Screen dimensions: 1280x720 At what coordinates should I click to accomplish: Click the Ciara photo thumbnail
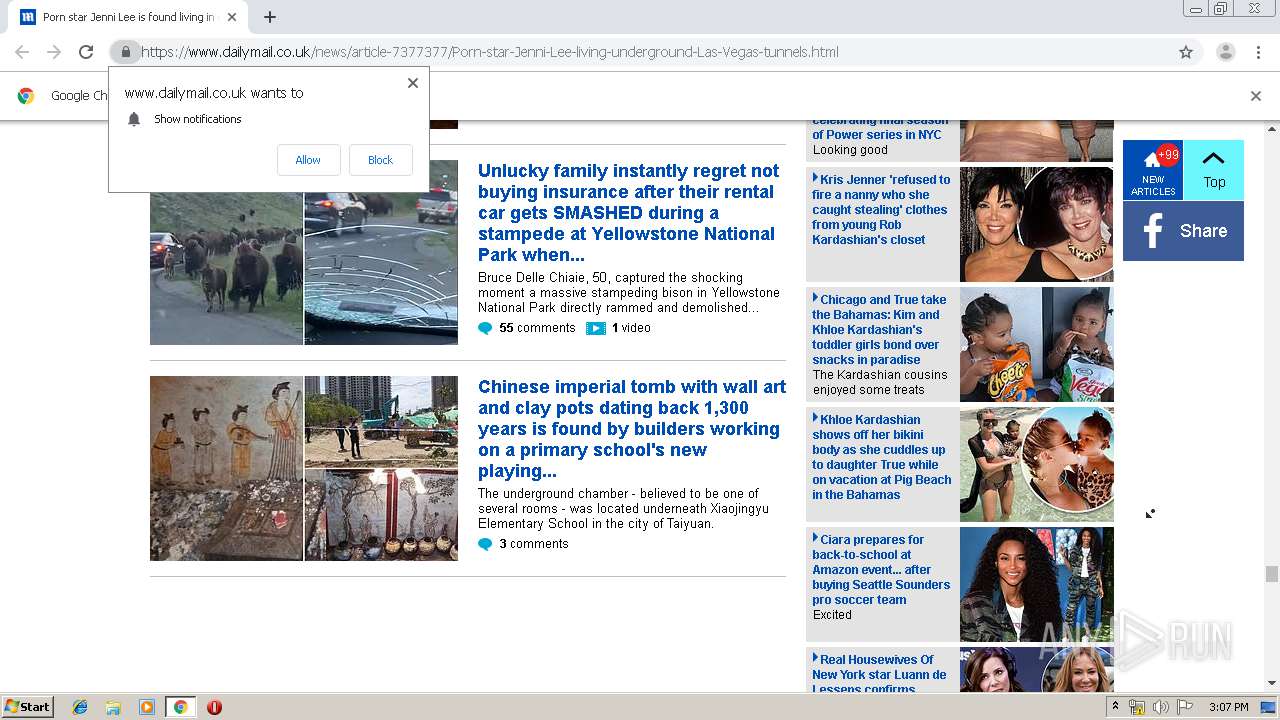(1037, 584)
